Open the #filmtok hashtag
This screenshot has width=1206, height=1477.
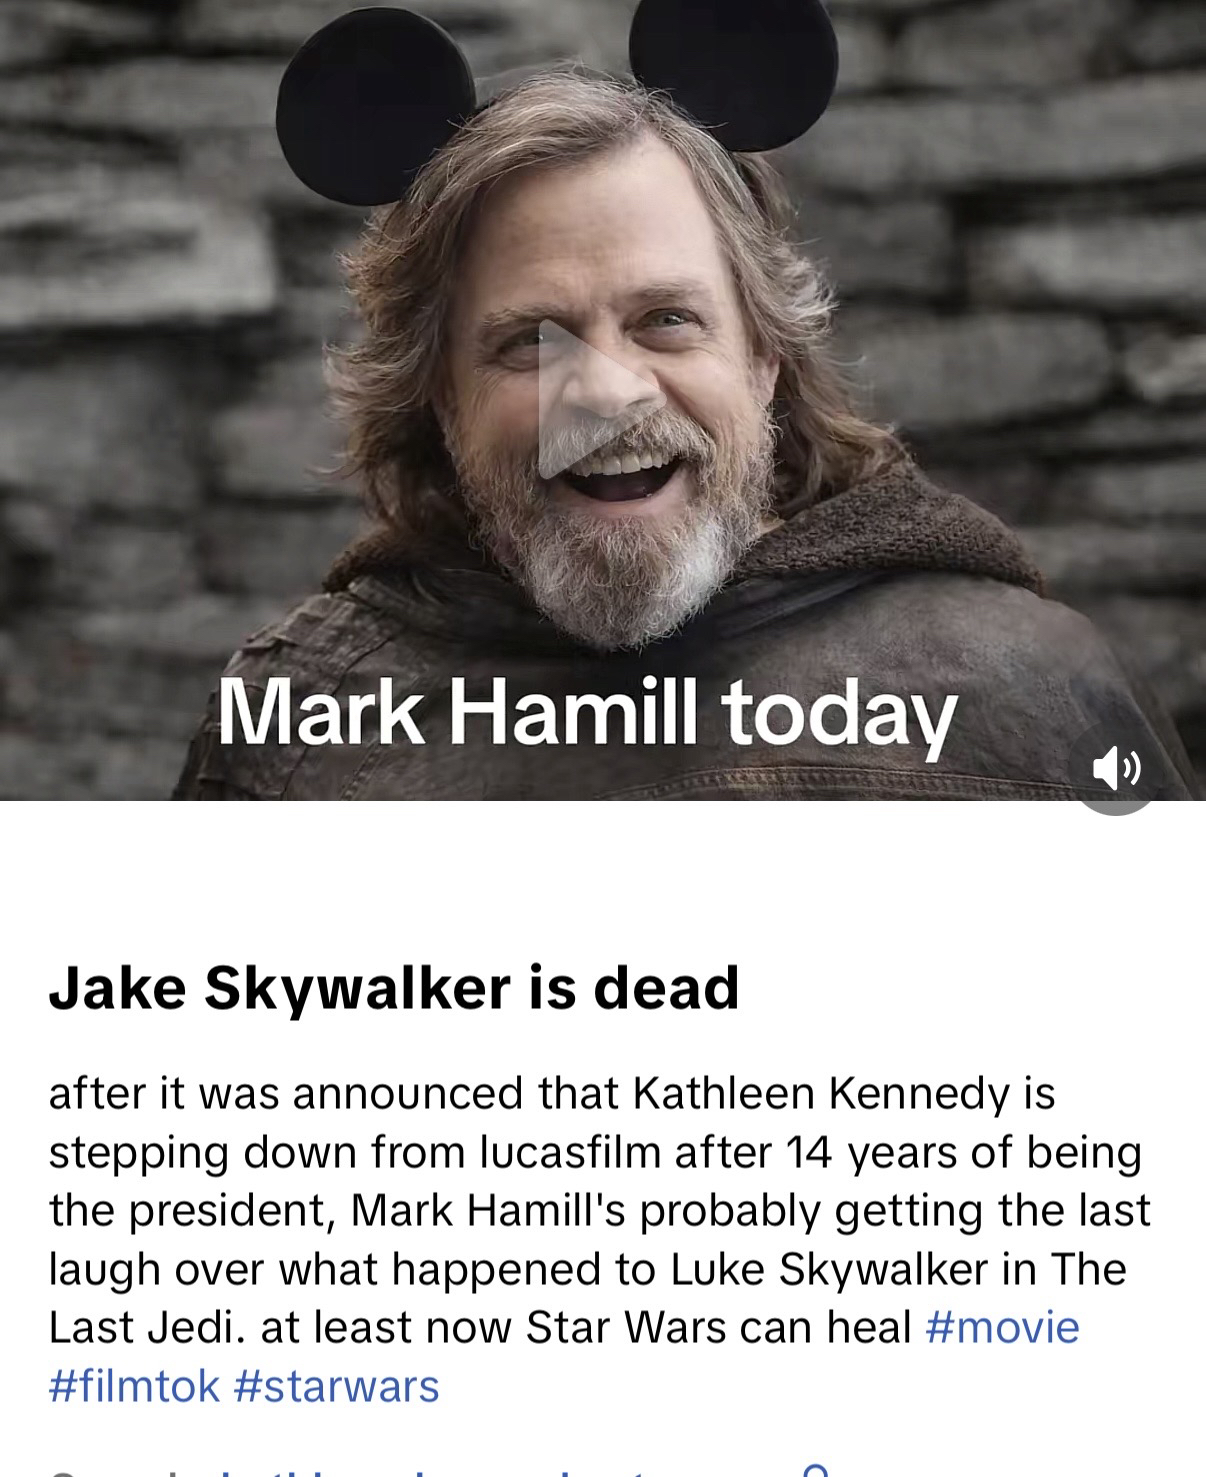click(134, 1387)
